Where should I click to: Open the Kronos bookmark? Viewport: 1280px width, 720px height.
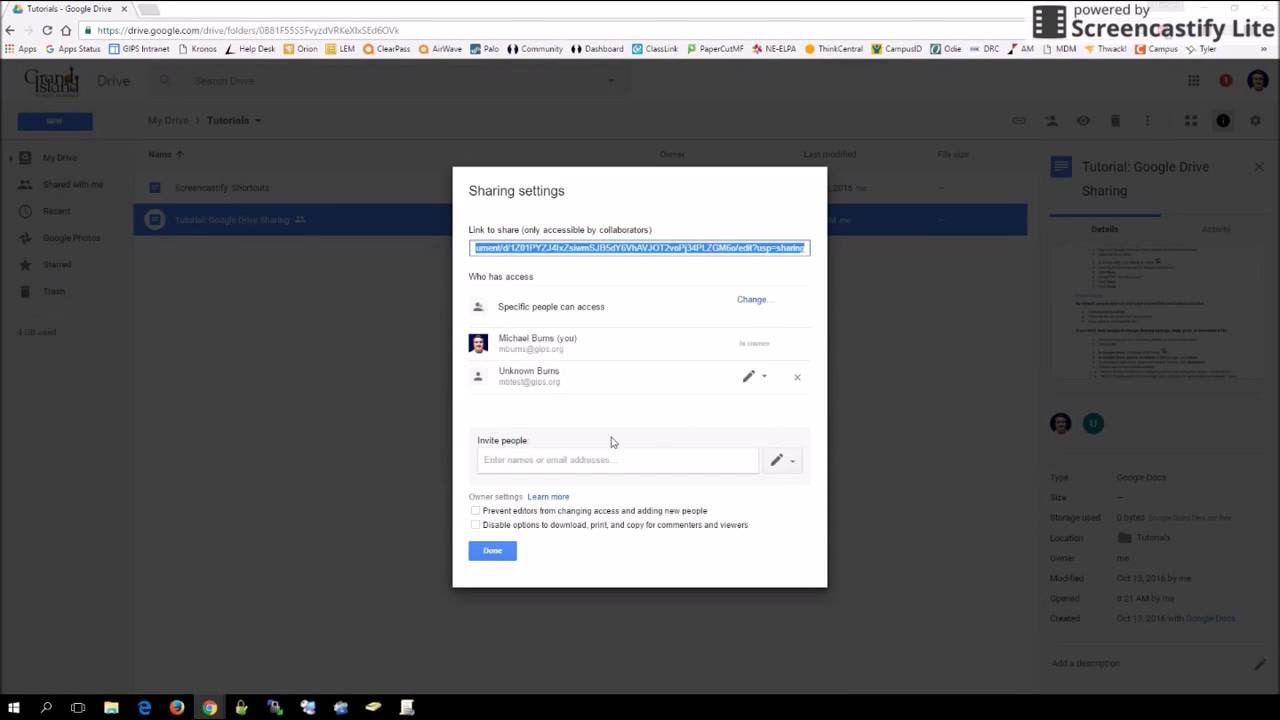[197, 49]
